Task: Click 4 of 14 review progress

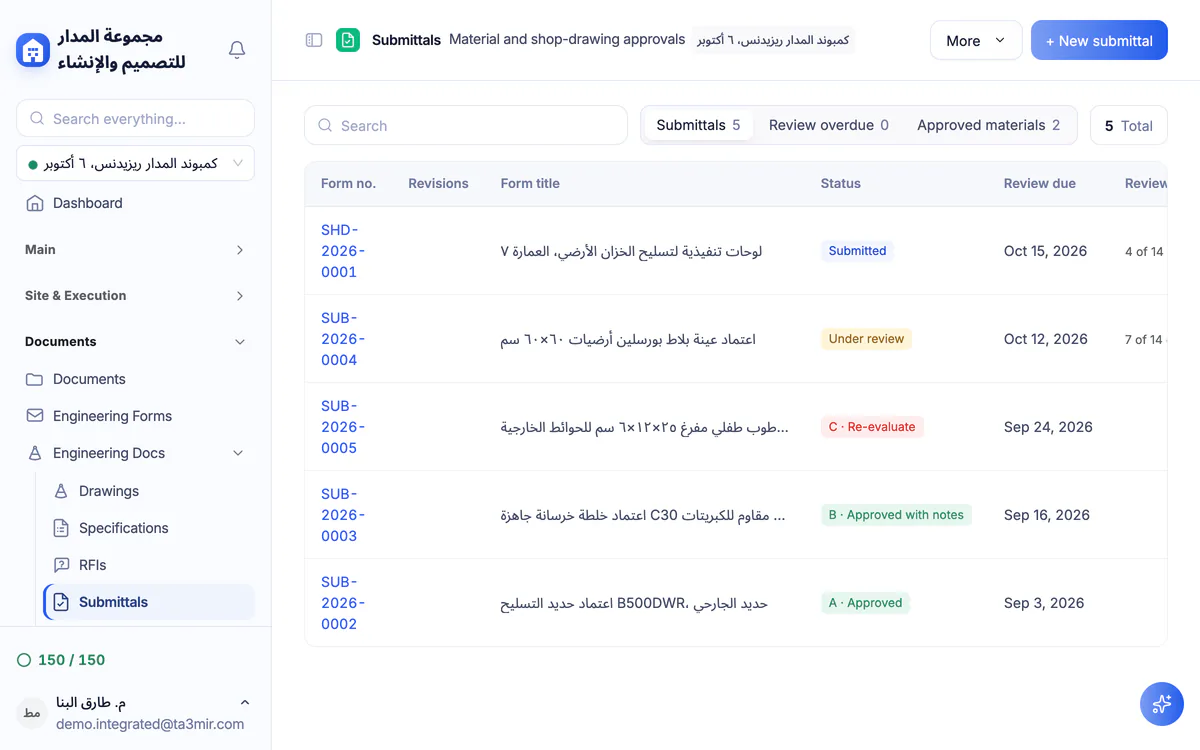Action: (x=1144, y=252)
